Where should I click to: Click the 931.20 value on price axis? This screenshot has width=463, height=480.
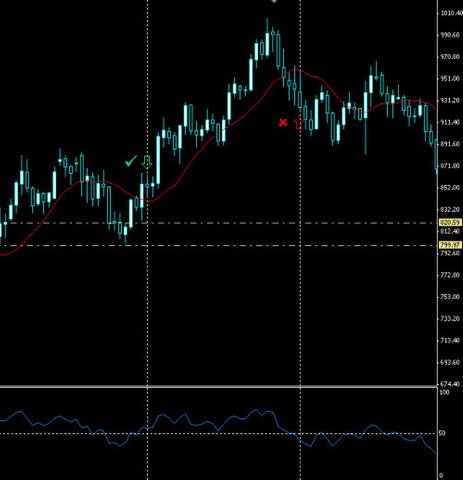click(x=450, y=100)
